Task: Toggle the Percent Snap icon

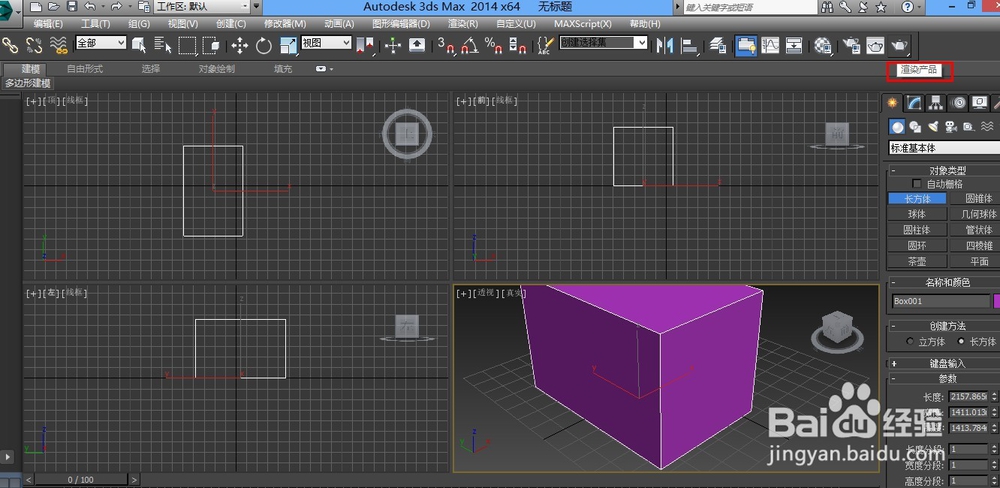Action: [x=494, y=45]
